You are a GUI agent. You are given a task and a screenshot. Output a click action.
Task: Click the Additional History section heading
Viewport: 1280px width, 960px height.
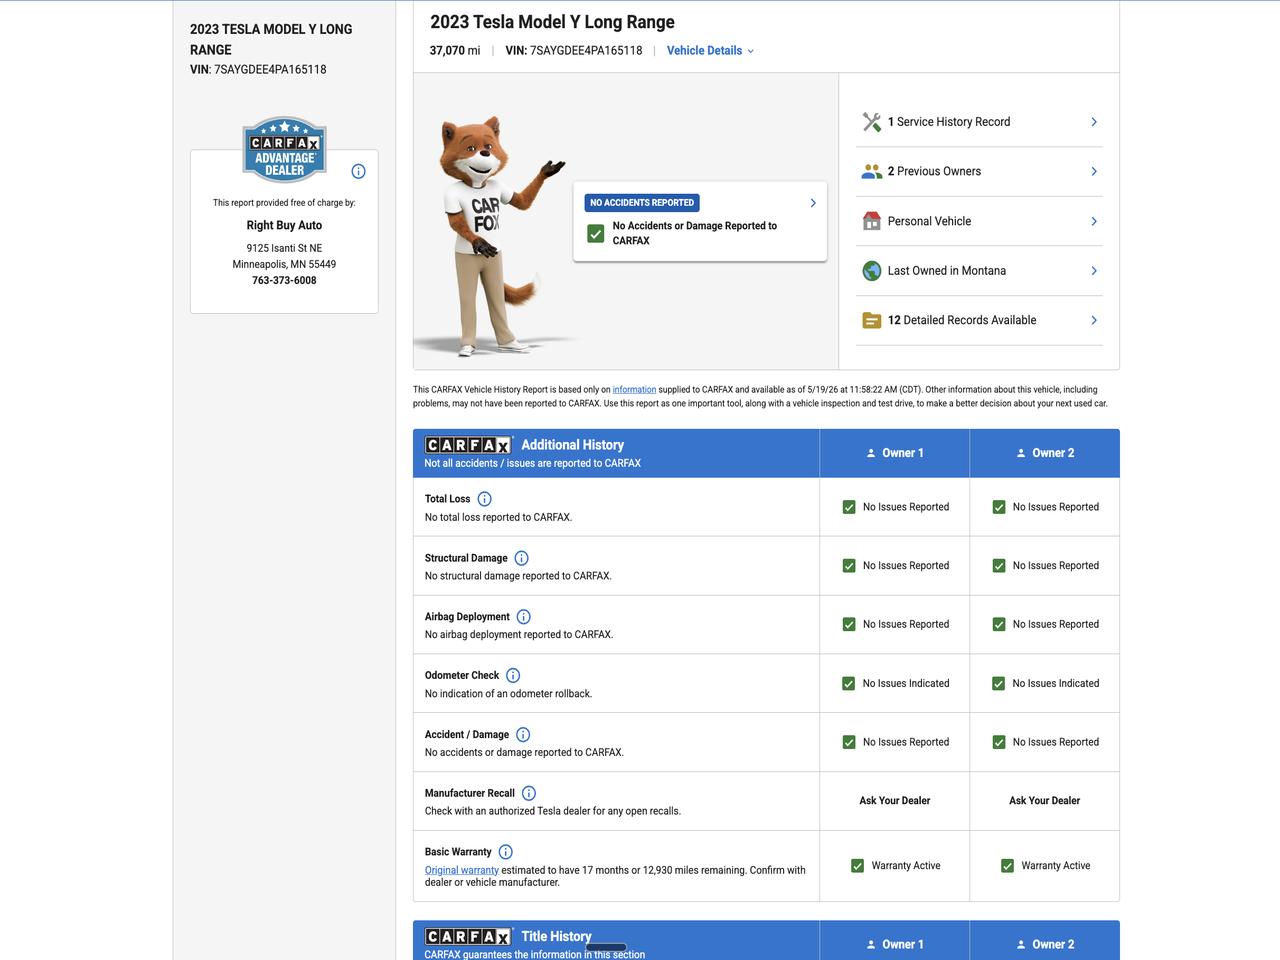[x=572, y=445]
